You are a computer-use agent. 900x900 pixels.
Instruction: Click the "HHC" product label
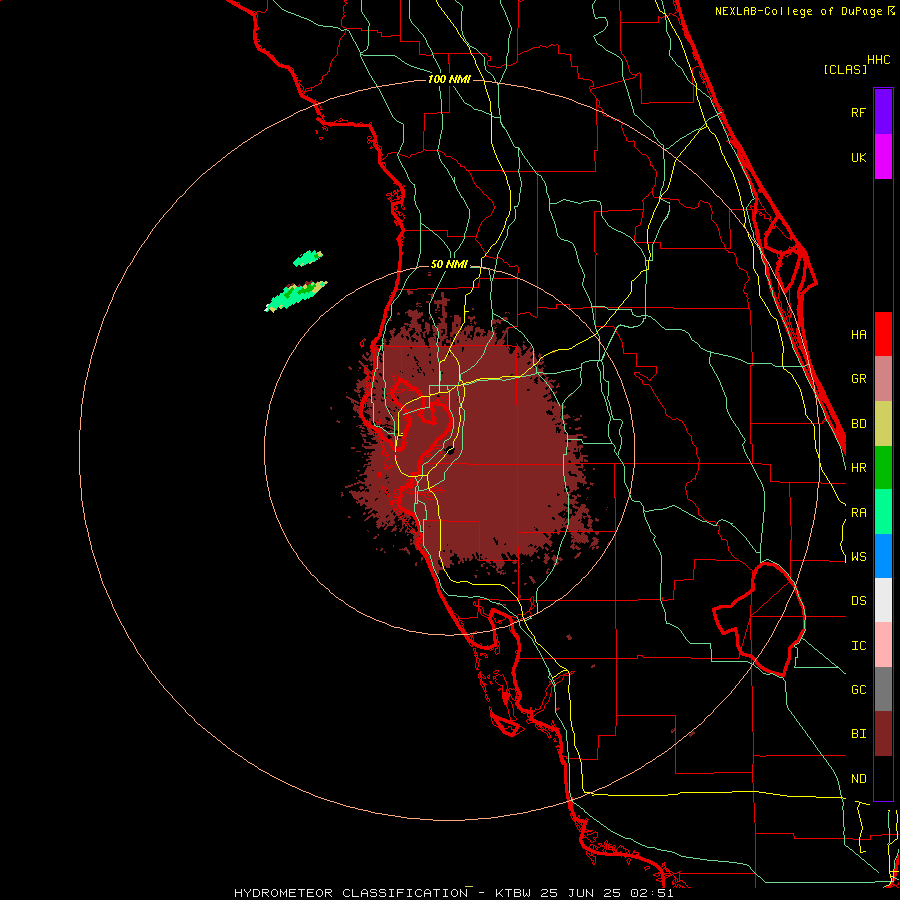pos(879,60)
